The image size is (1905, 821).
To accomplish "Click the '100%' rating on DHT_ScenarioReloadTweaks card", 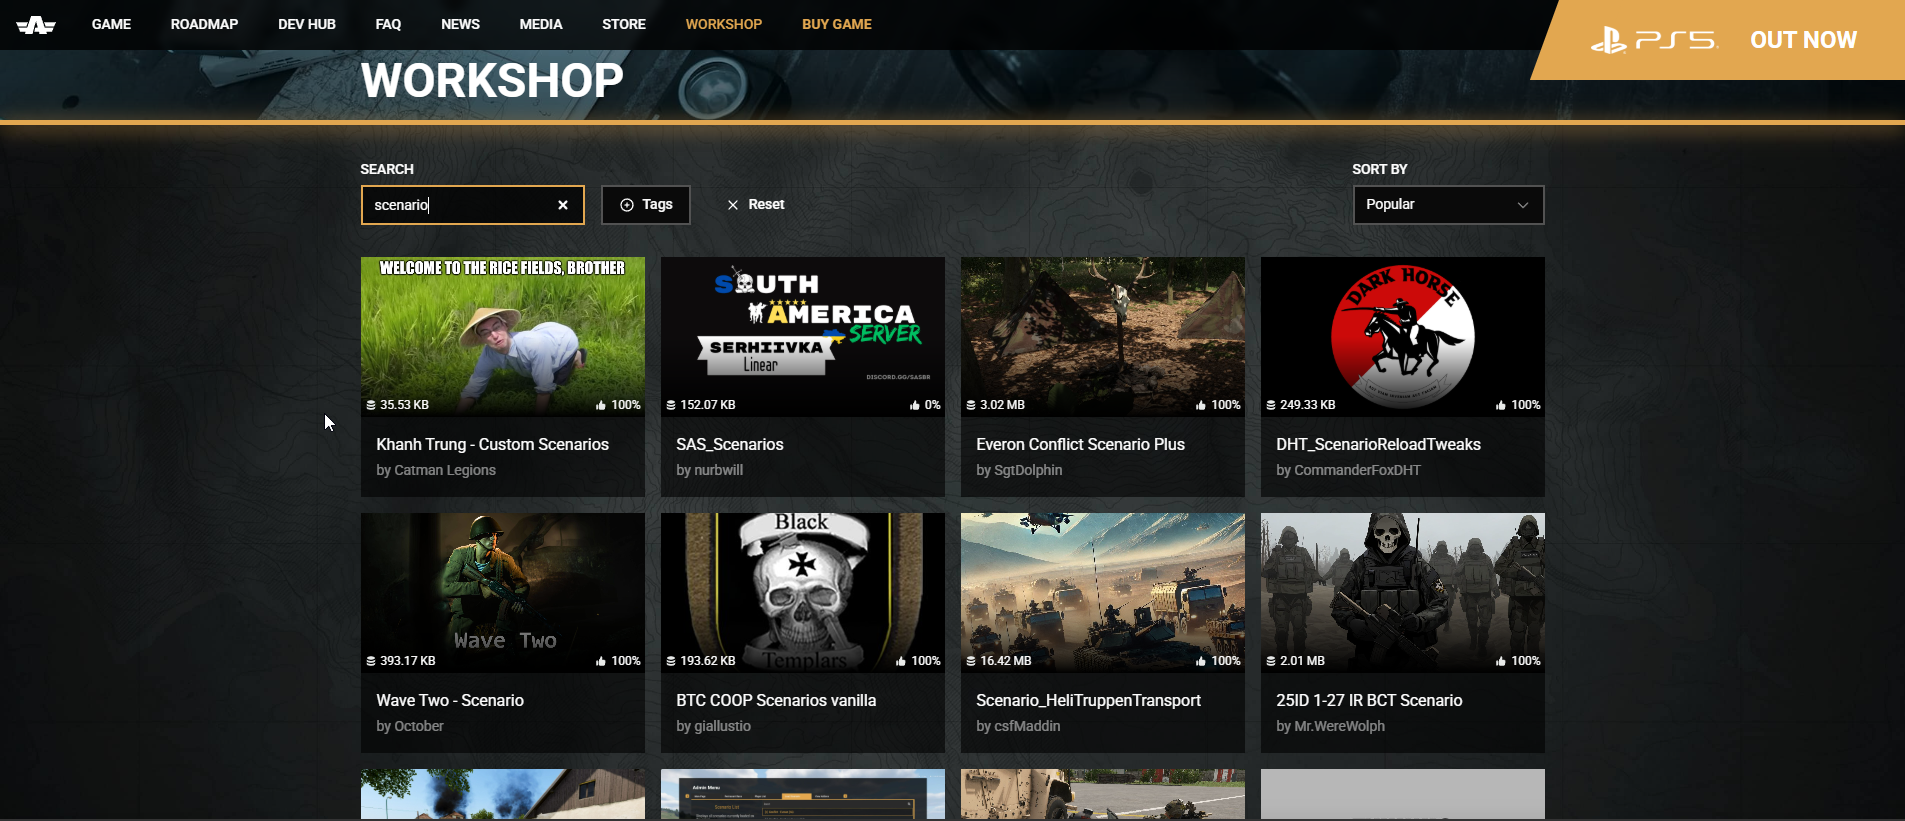I will [x=1526, y=405].
